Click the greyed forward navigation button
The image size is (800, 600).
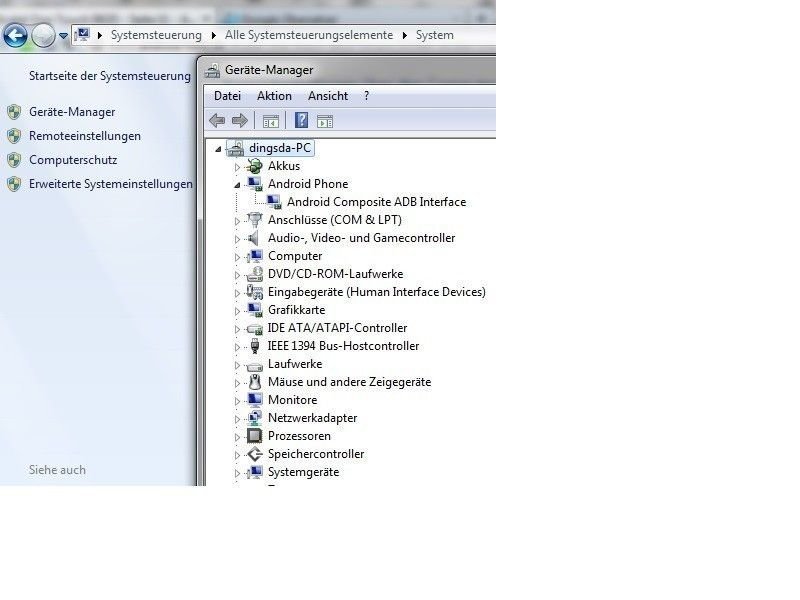[43, 36]
